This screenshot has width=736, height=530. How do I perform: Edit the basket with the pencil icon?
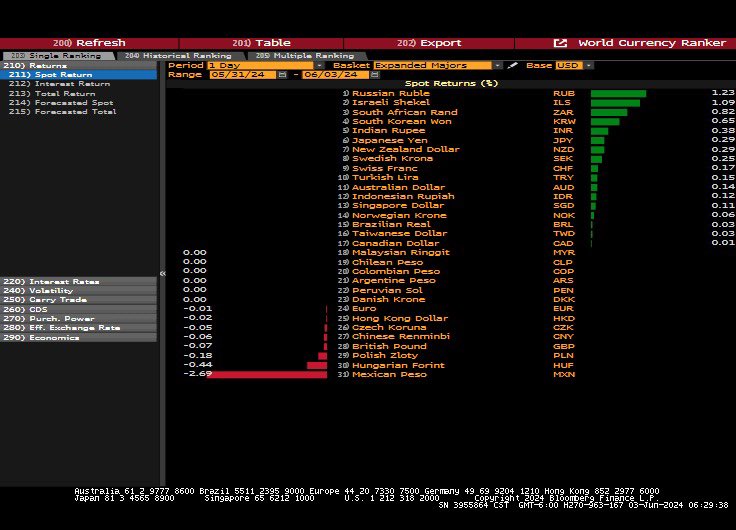click(x=512, y=65)
